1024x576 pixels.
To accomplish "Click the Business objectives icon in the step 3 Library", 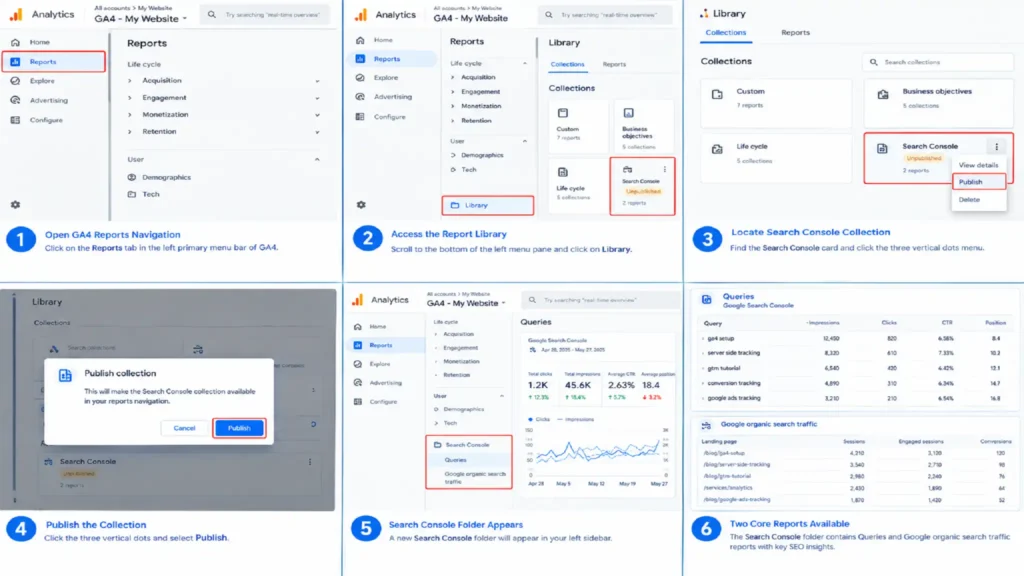I will [x=883, y=94].
